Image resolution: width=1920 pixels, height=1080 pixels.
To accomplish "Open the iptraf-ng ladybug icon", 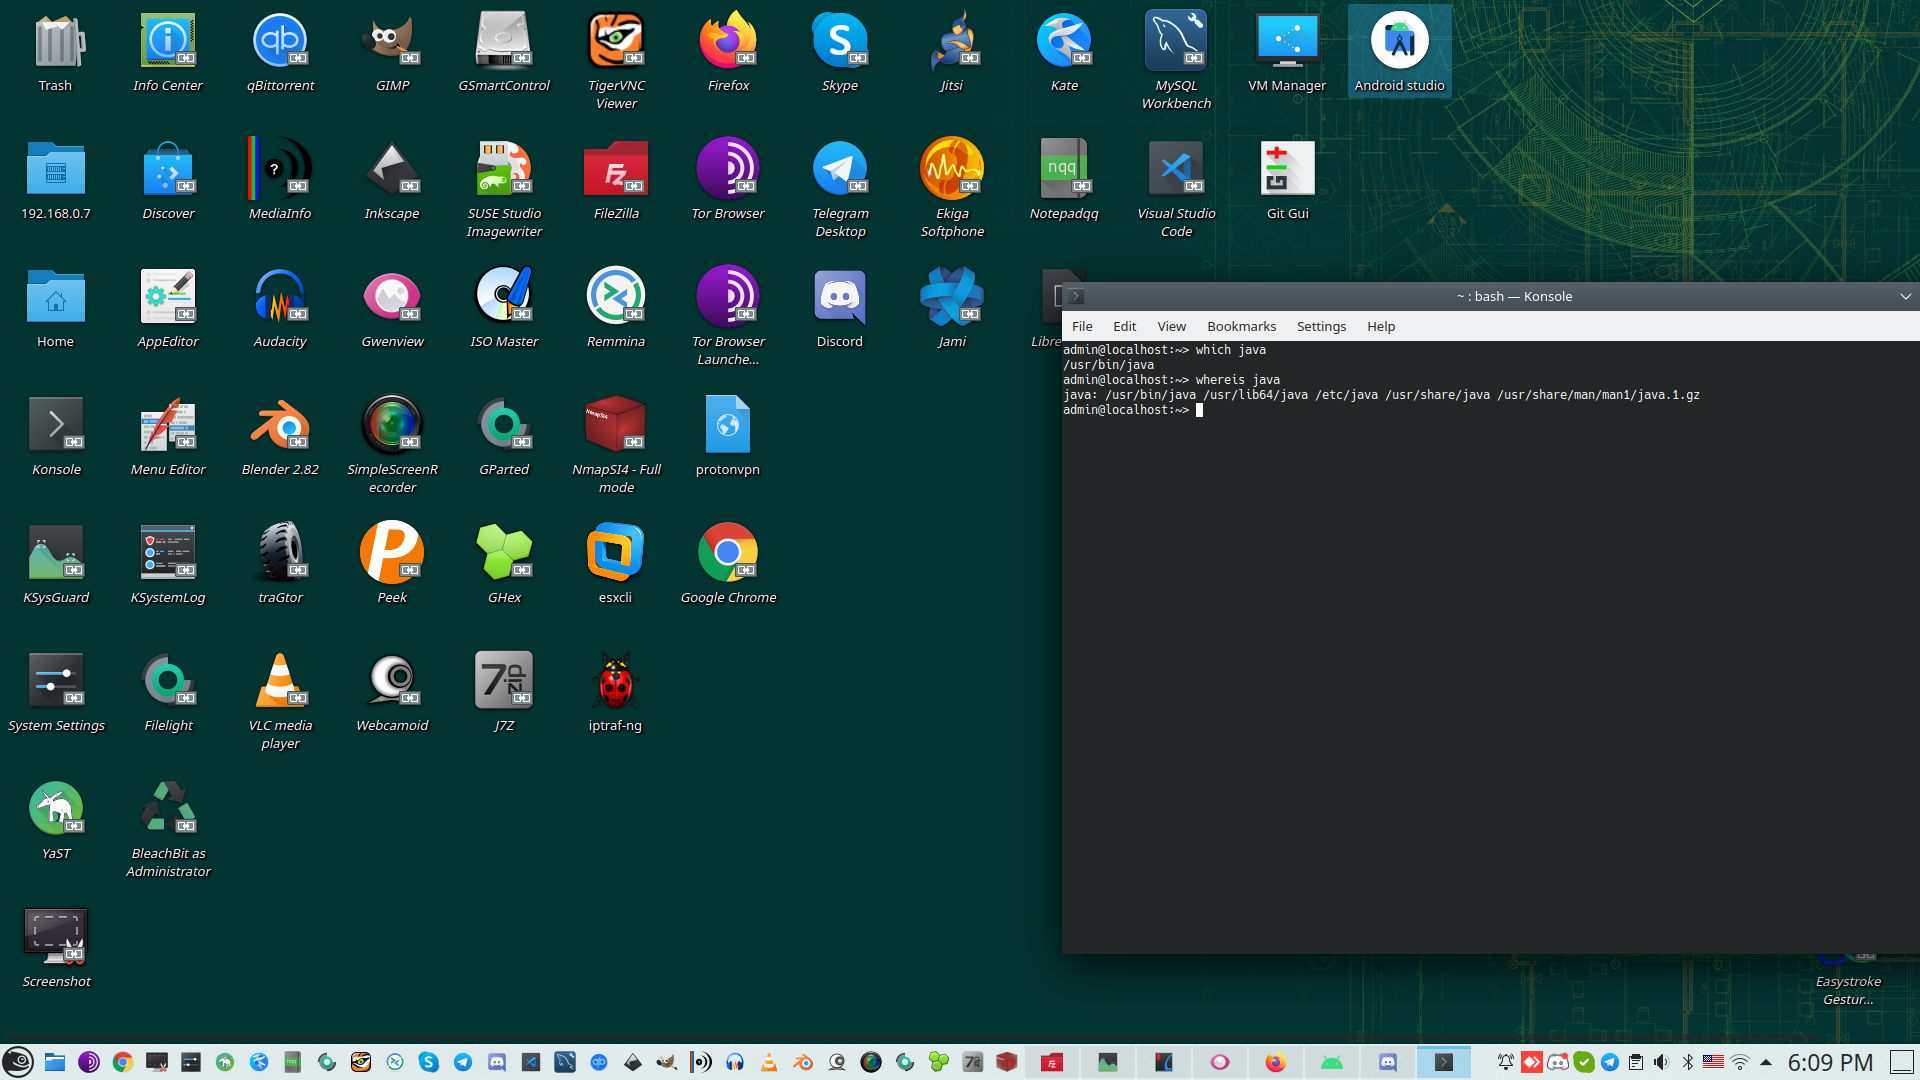I will coord(616,681).
